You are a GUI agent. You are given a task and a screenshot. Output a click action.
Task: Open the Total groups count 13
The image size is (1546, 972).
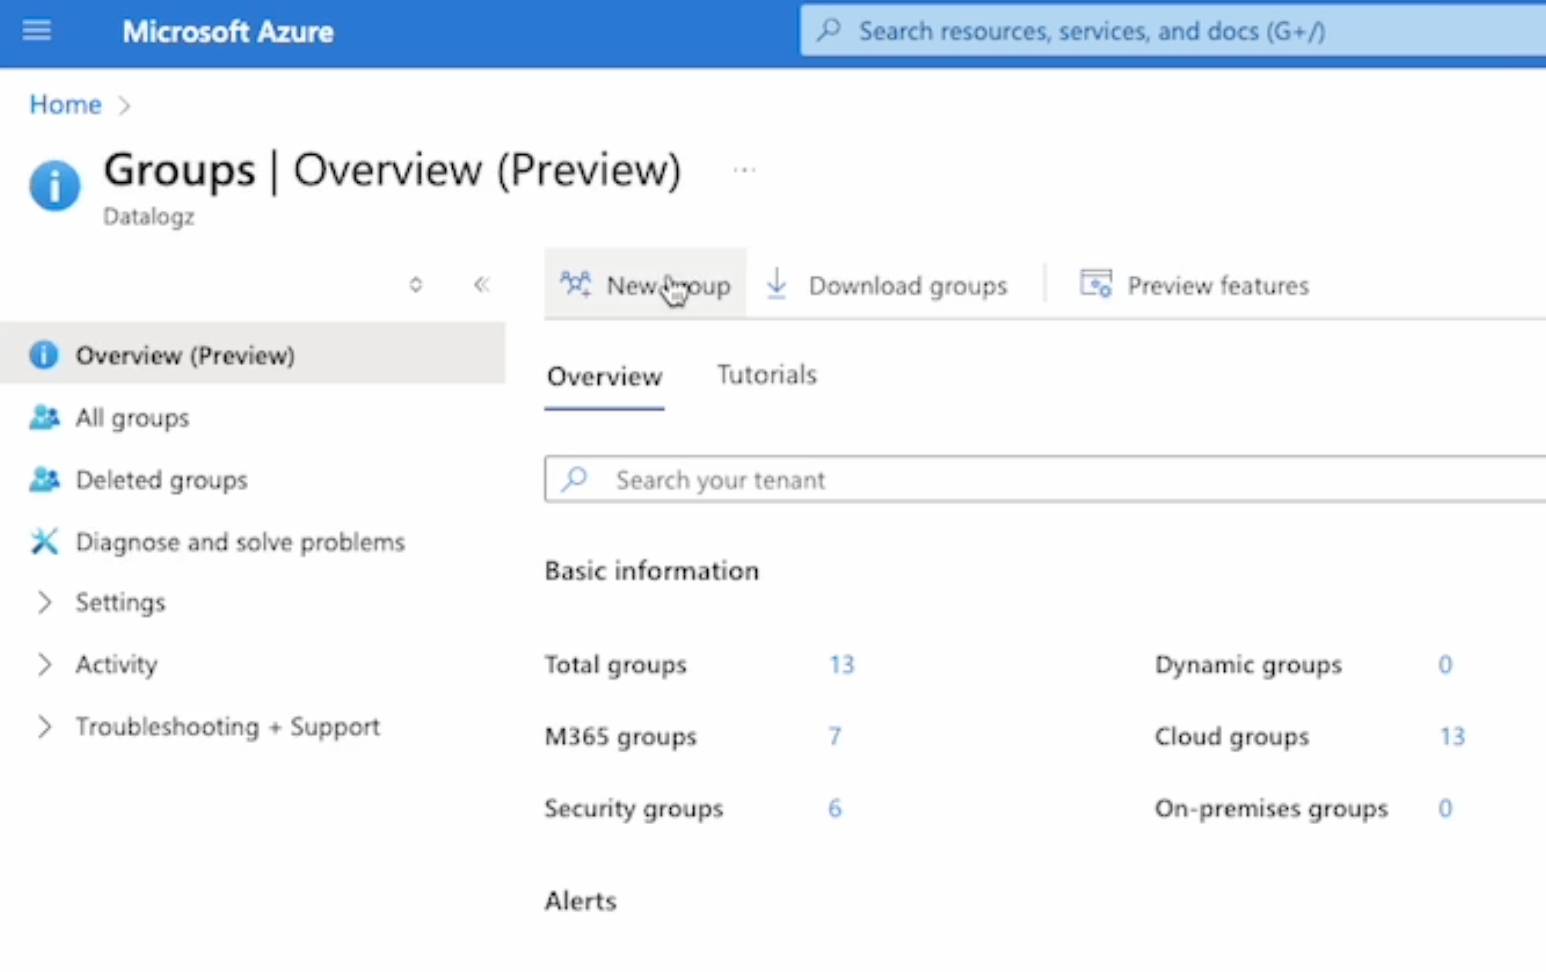point(841,665)
